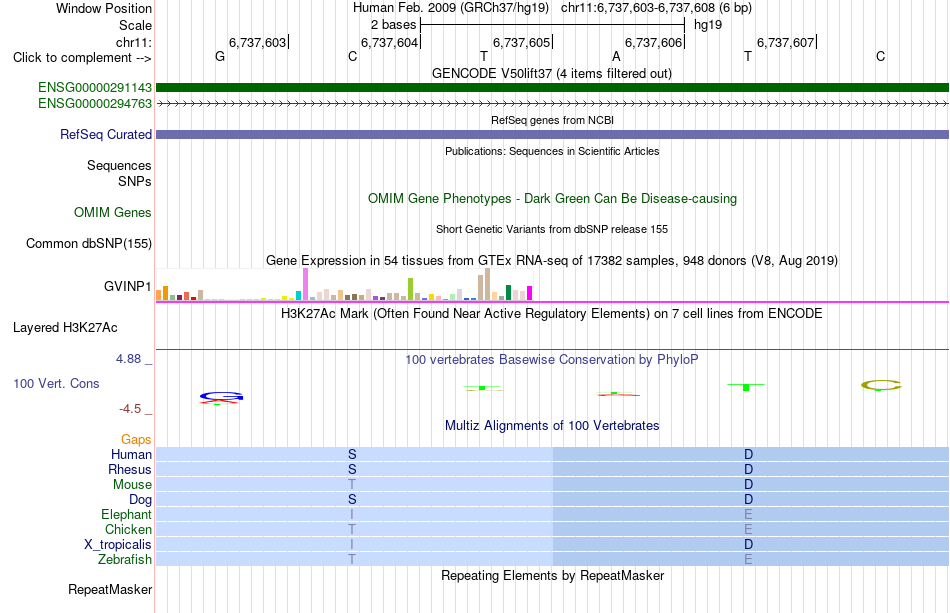The height and width of the screenshot is (613, 950).
Task: Click the '2 bases' scale bar text
Action: (394, 25)
